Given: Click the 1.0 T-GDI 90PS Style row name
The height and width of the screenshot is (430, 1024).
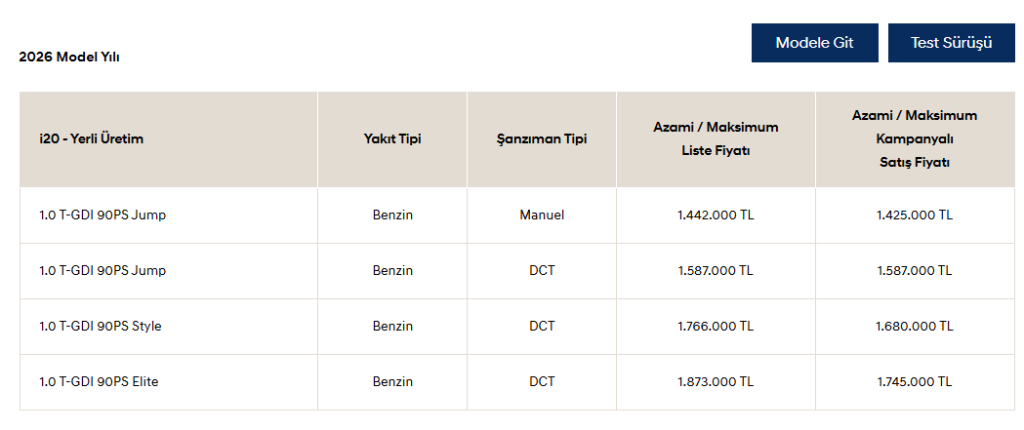Looking at the screenshot, I should 100,326.
